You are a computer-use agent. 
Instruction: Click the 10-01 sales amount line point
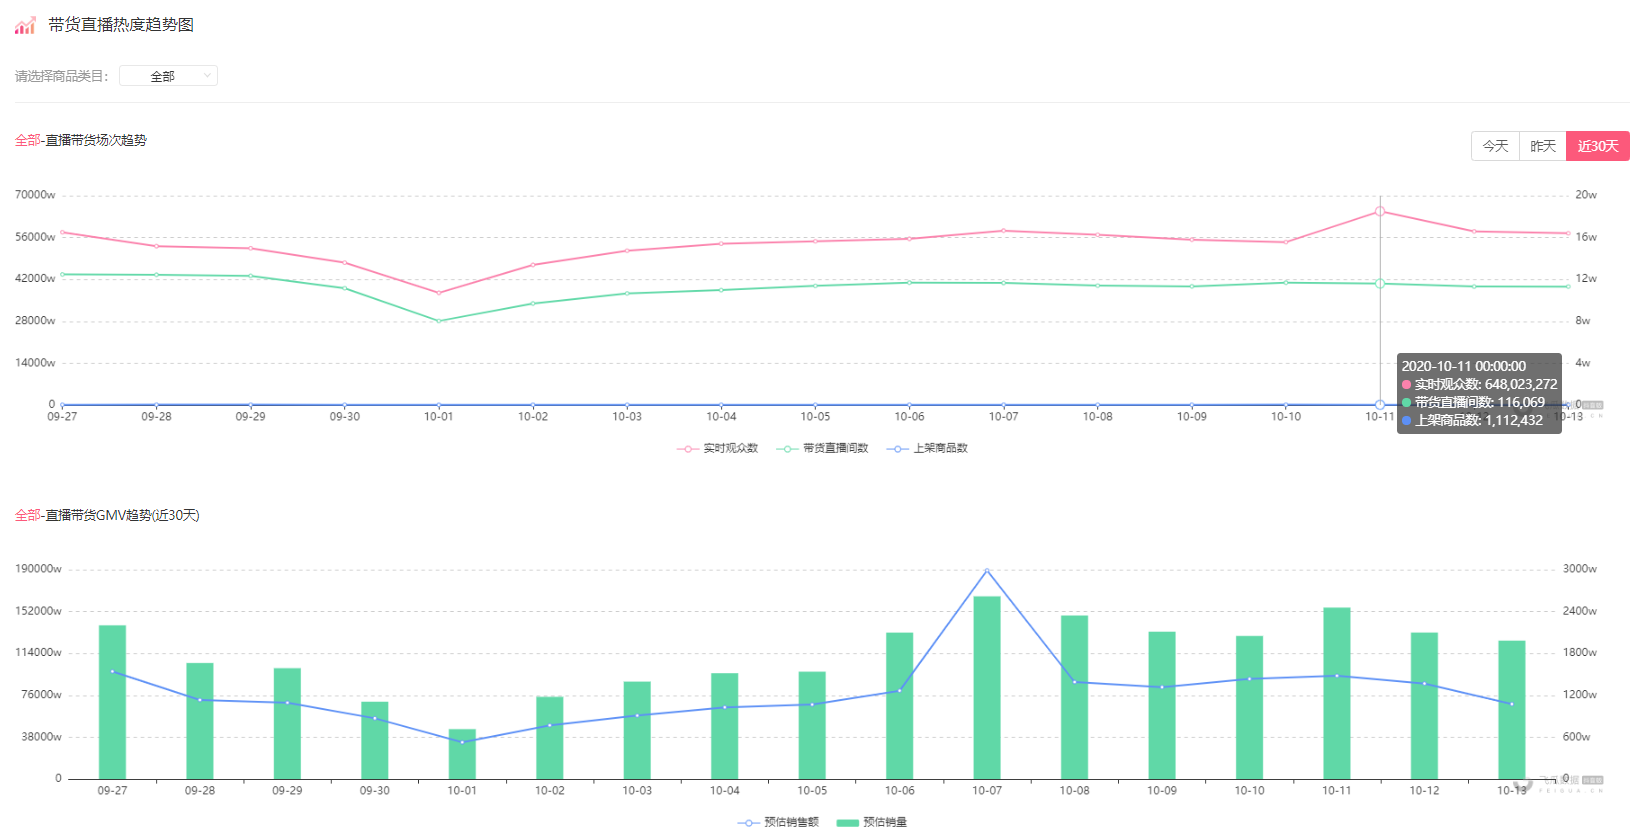tap(462, 742)
